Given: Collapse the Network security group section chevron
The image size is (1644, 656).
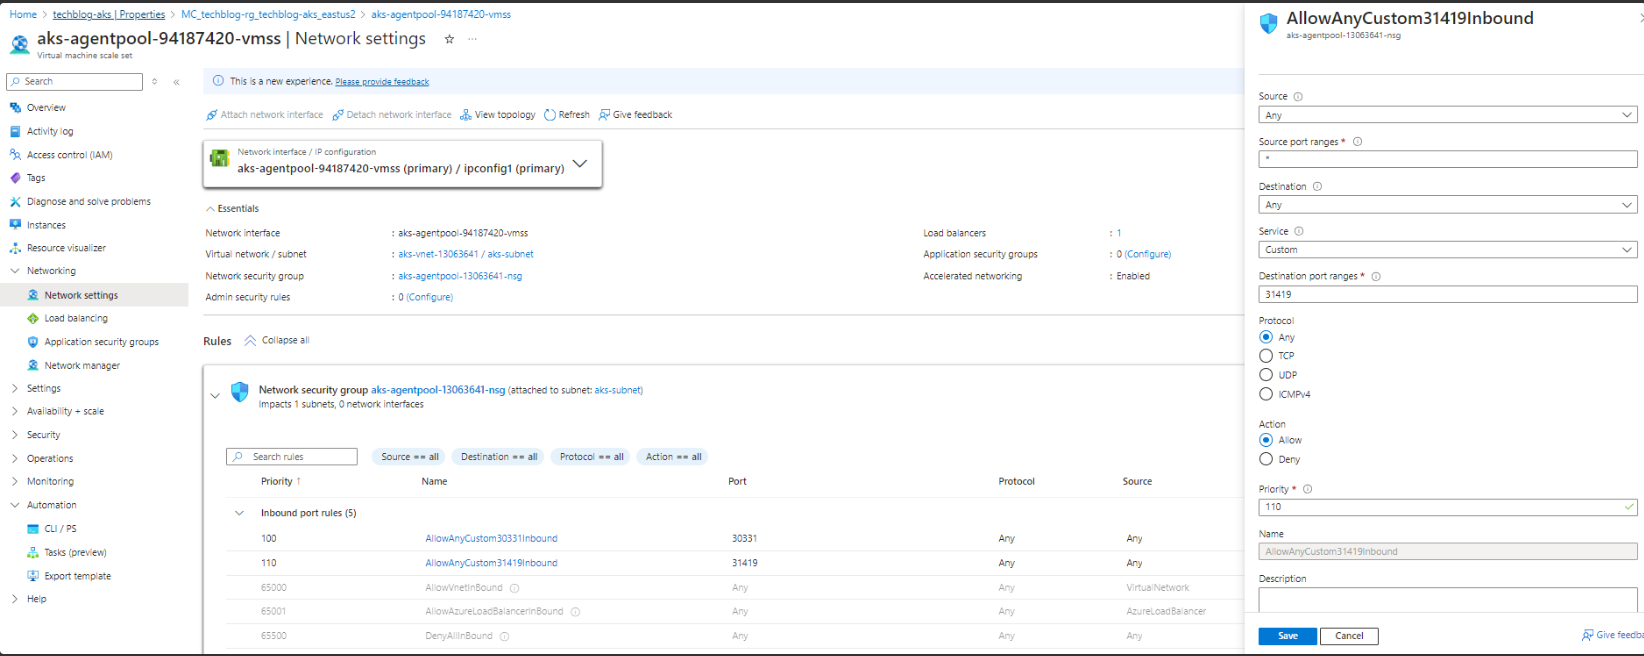Looking at the screenshot, I should (x=215, y=396).
